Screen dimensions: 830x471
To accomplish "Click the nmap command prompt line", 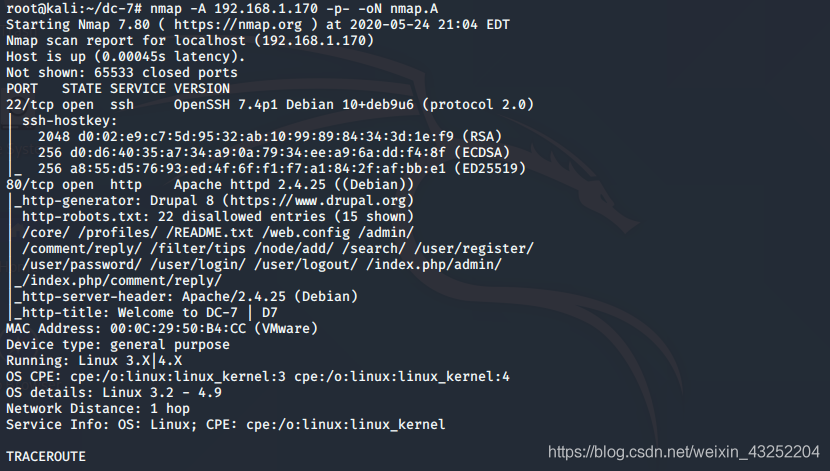I will [x=222, y=8].
